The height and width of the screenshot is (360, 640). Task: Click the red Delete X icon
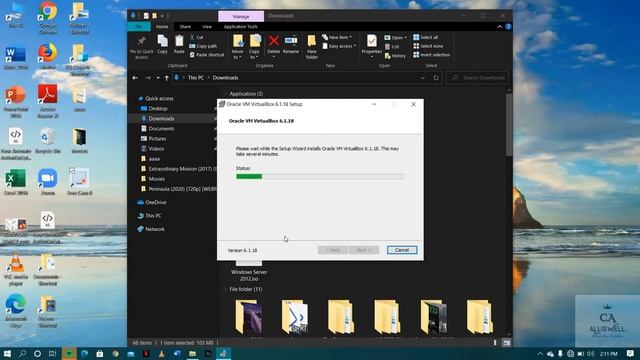pos(274,40)
